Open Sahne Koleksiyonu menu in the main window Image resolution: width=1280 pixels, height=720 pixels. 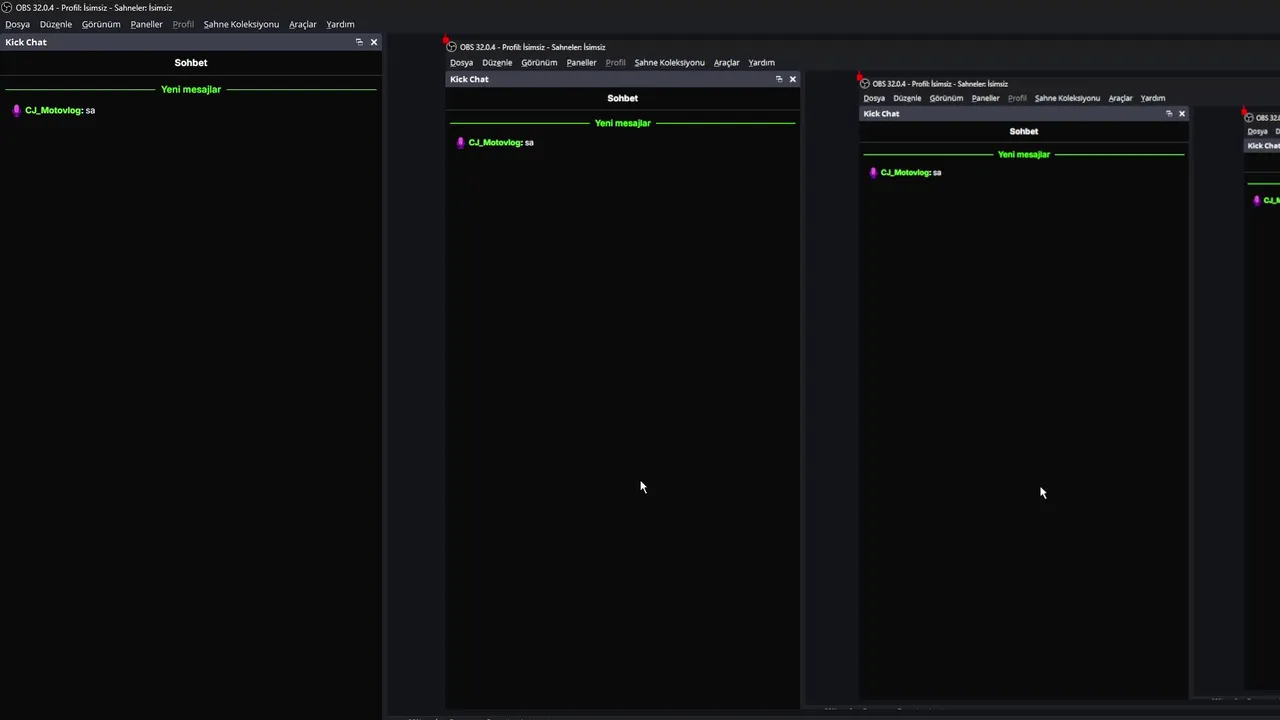click(x=241, y=24)
